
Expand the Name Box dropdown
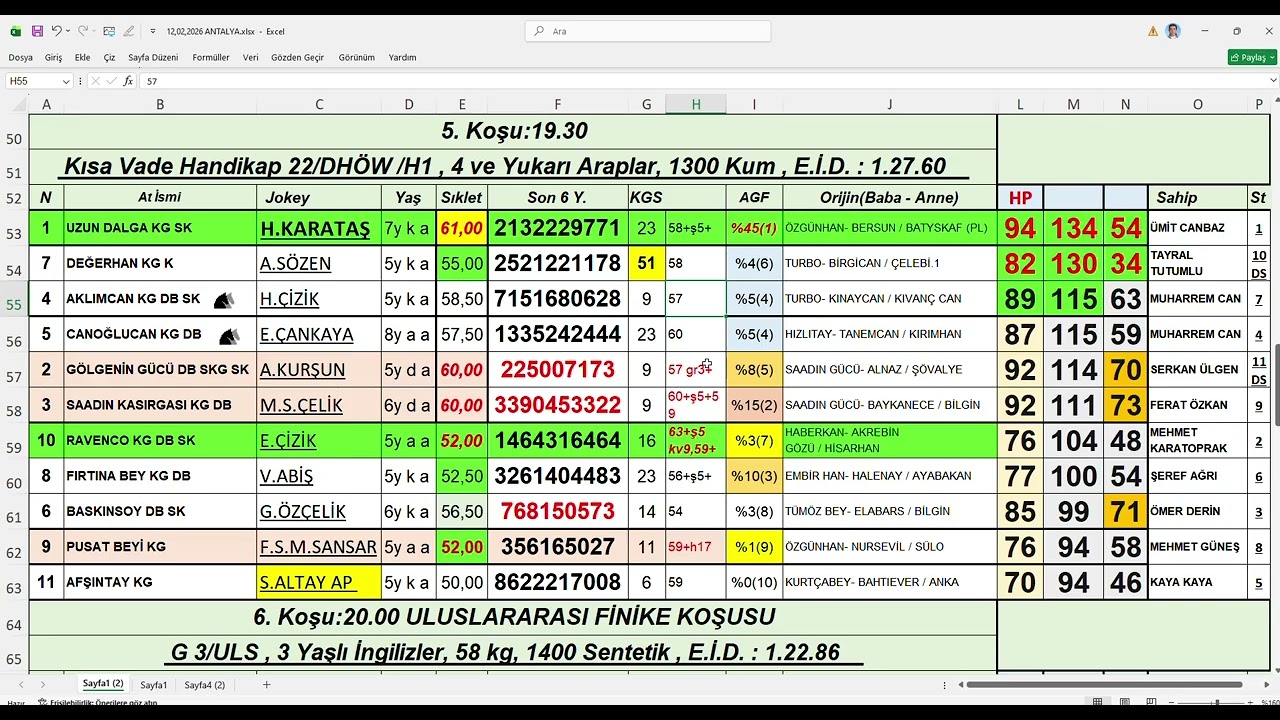coord(66,81)
